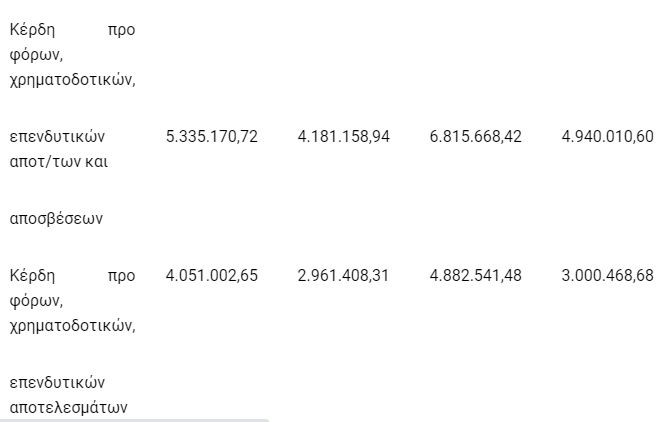
Task: Select the amount 4.940.010,60
Action: (608, 137)
